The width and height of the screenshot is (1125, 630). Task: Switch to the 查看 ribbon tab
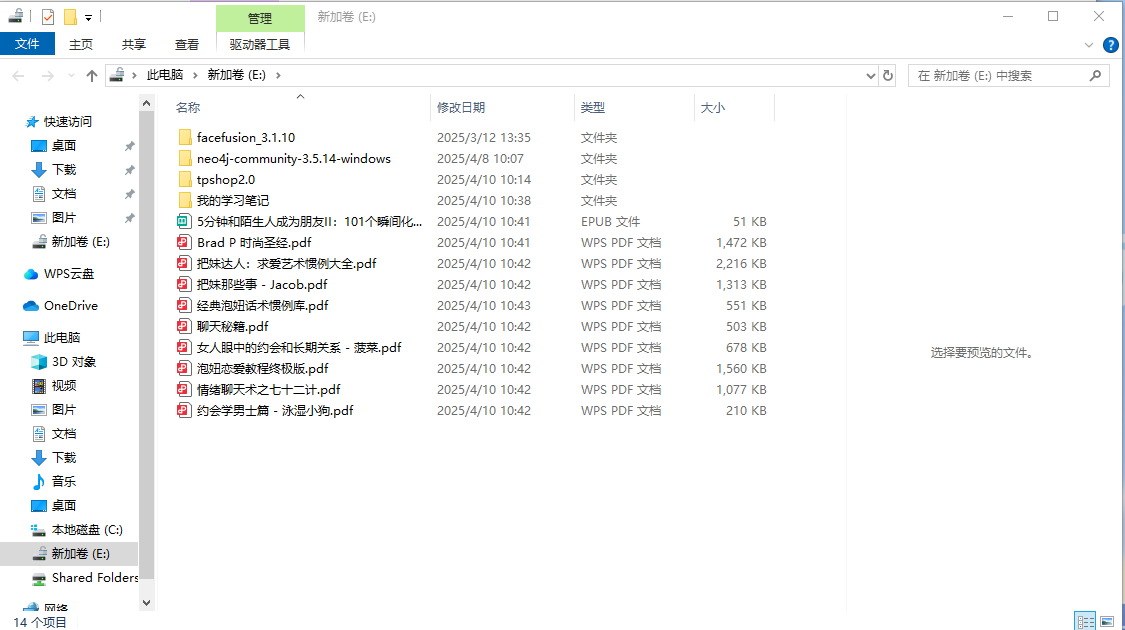click(x=187, y=44)
